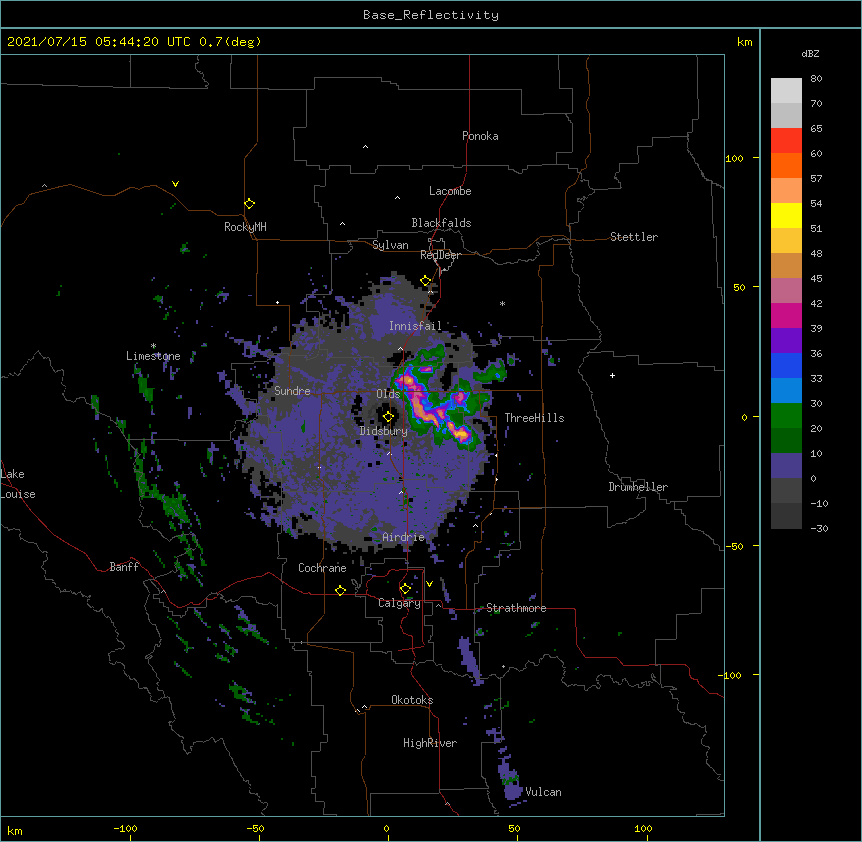
Task: Click the Strathmore label
Action: click(x=516, y=608)
